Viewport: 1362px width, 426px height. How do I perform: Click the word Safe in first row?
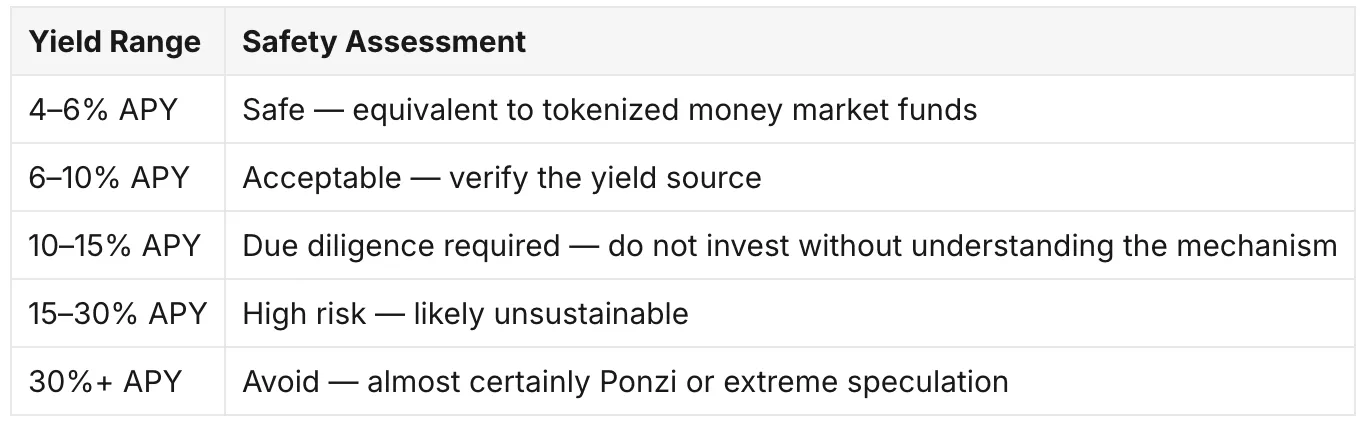[273, 109]
